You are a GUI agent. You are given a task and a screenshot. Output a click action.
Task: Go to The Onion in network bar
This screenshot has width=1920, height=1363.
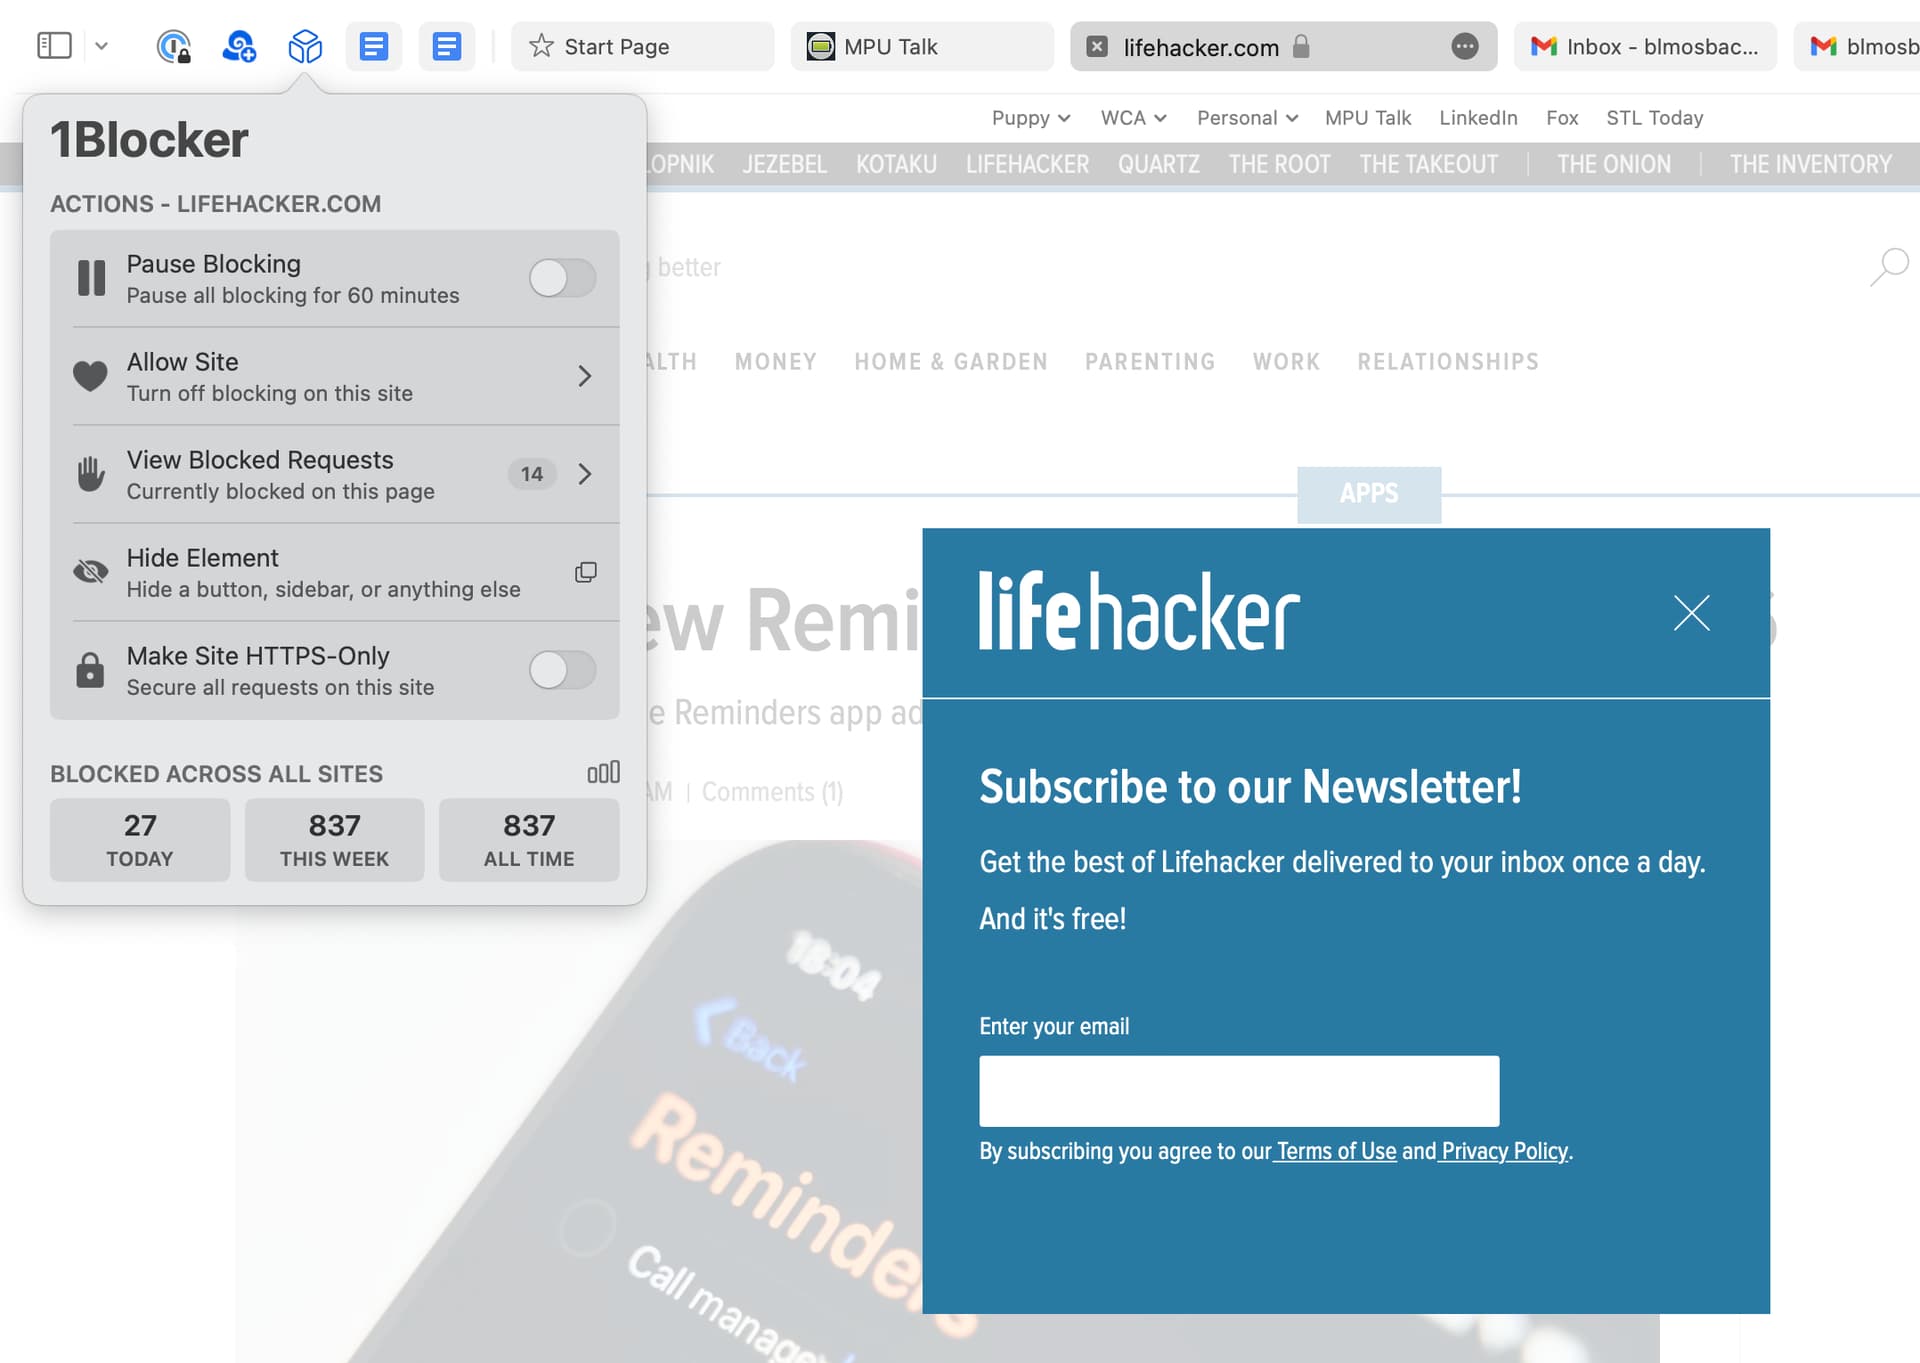(x=1613, y=164)
